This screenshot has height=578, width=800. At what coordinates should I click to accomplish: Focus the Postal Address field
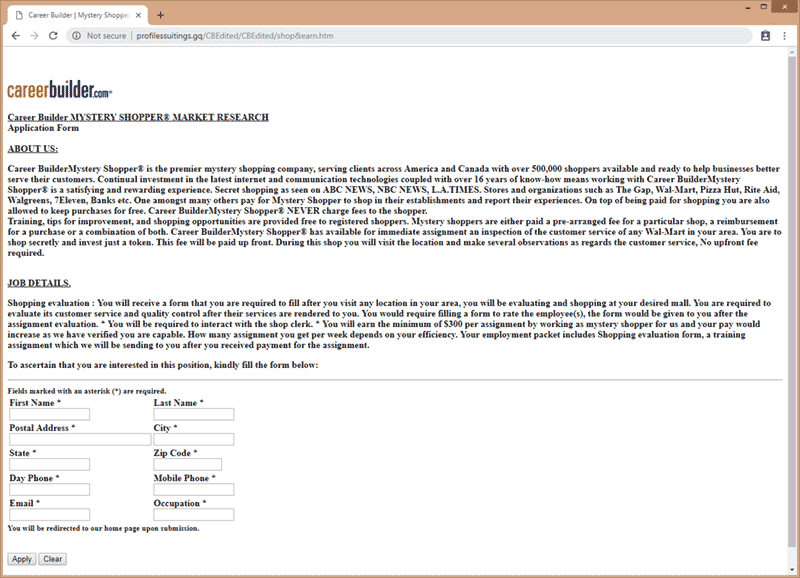80,439
